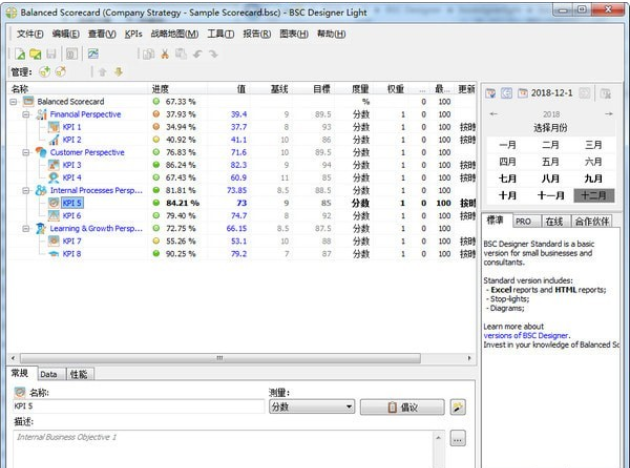This screenshot has width=630, height=468.
Task: Select 三月 in the month picker
Action: [x=593, y=144]
